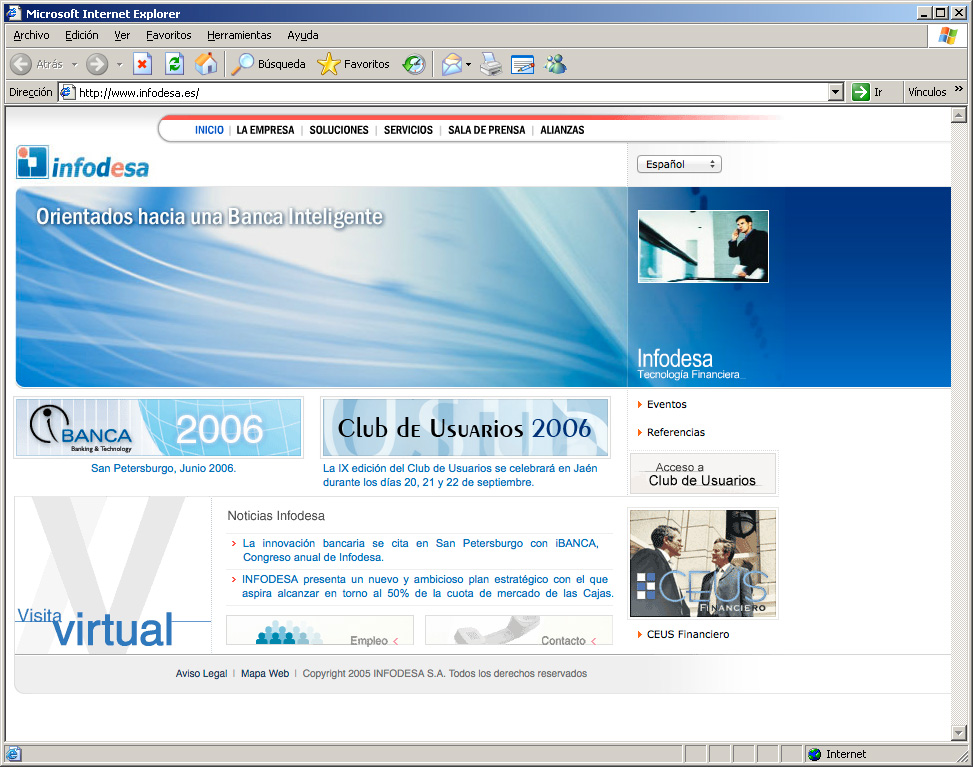Expand the mail icon dropdown arrow
Screen dimensions: 973x767
tap(468, 65)
